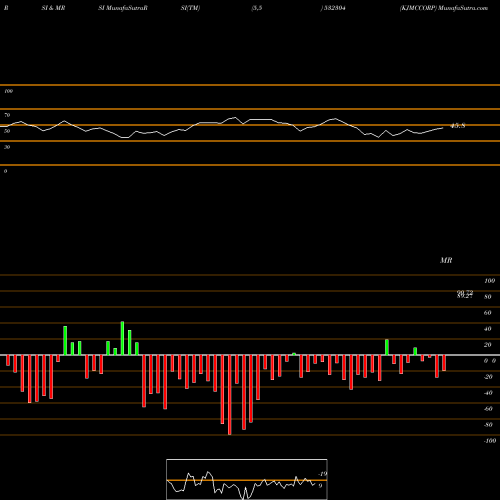Click the deepest red bar reaching -100

(x=230, y=395)
